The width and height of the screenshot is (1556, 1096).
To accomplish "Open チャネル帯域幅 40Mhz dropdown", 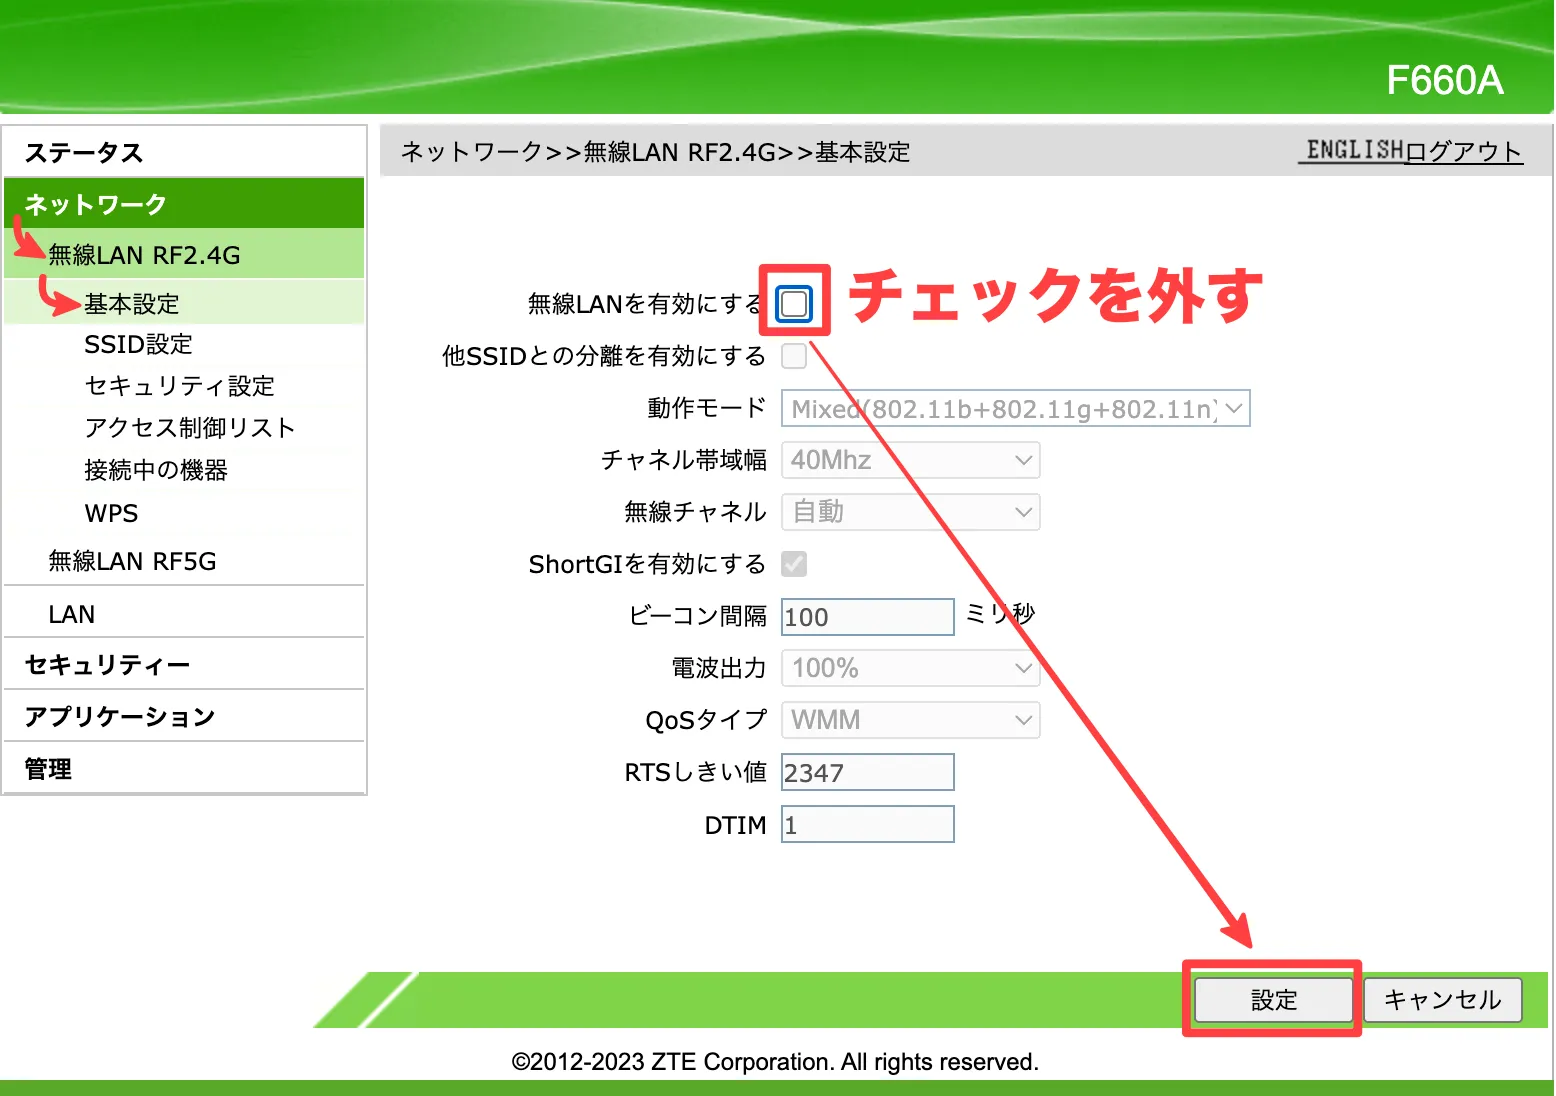I will (910, 460).
